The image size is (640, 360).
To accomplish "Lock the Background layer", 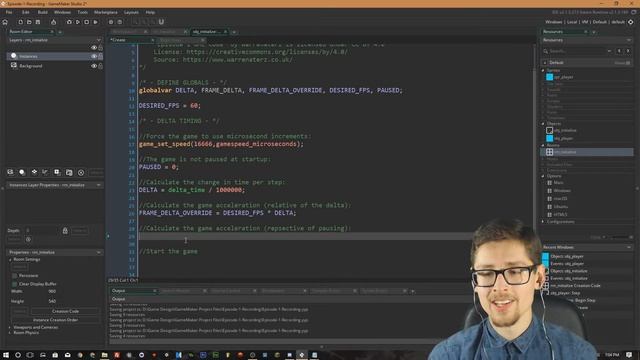I will 100,66.
